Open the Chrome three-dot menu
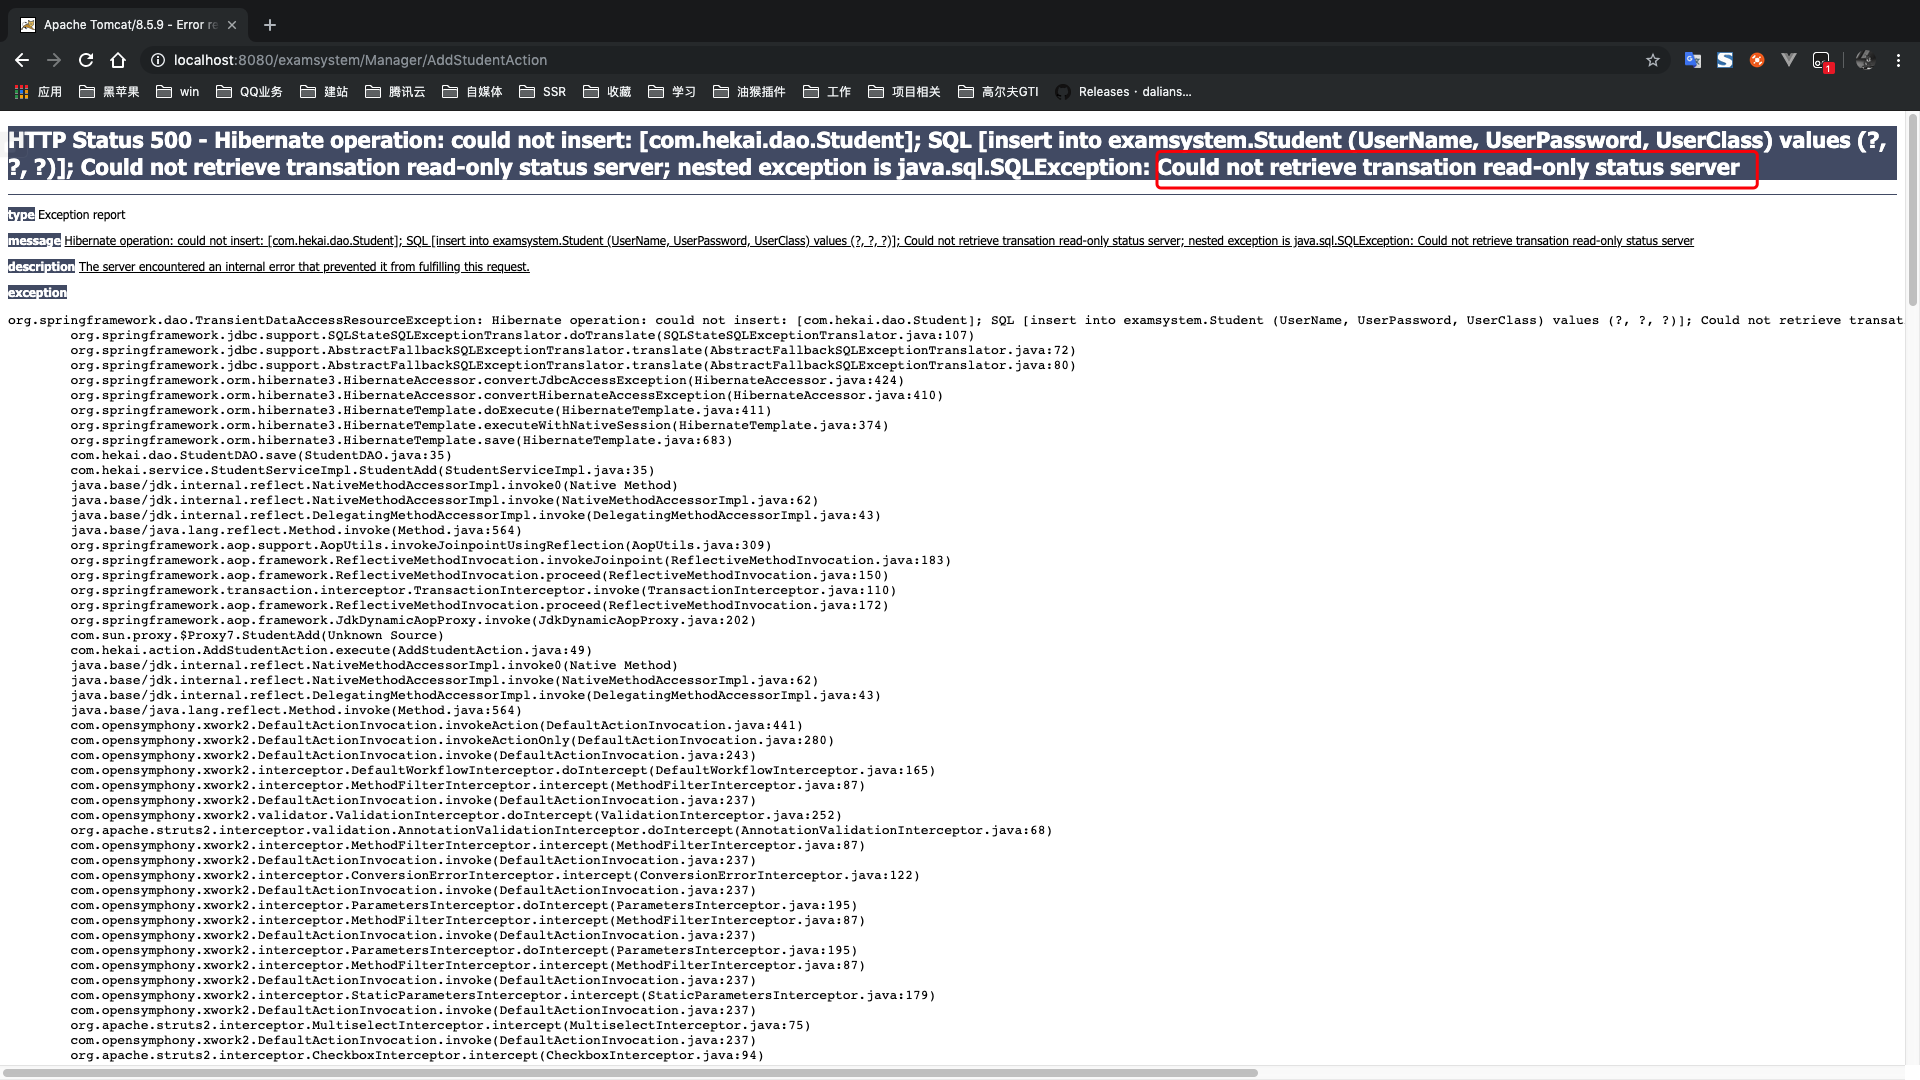 [1898, 60]
